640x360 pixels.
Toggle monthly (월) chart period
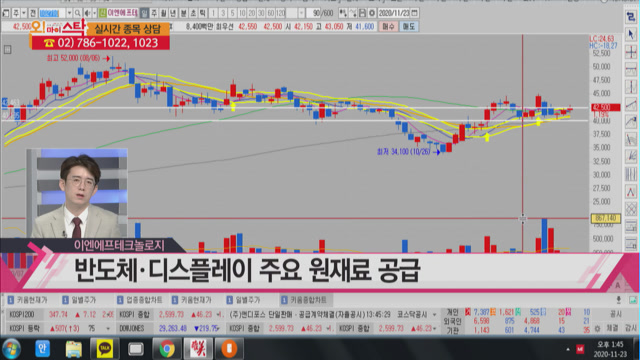tap(163, 13)
